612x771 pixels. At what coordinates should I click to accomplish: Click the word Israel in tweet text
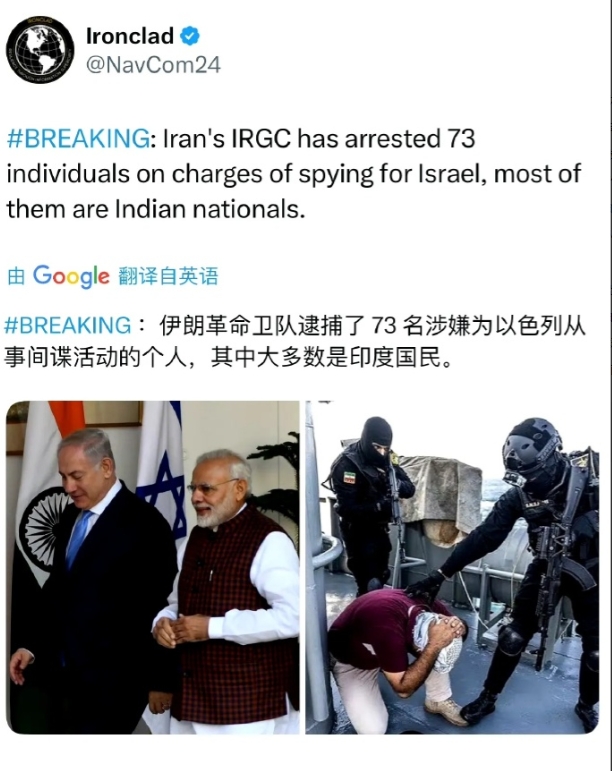pyautogui.click(x=451, y=174)
